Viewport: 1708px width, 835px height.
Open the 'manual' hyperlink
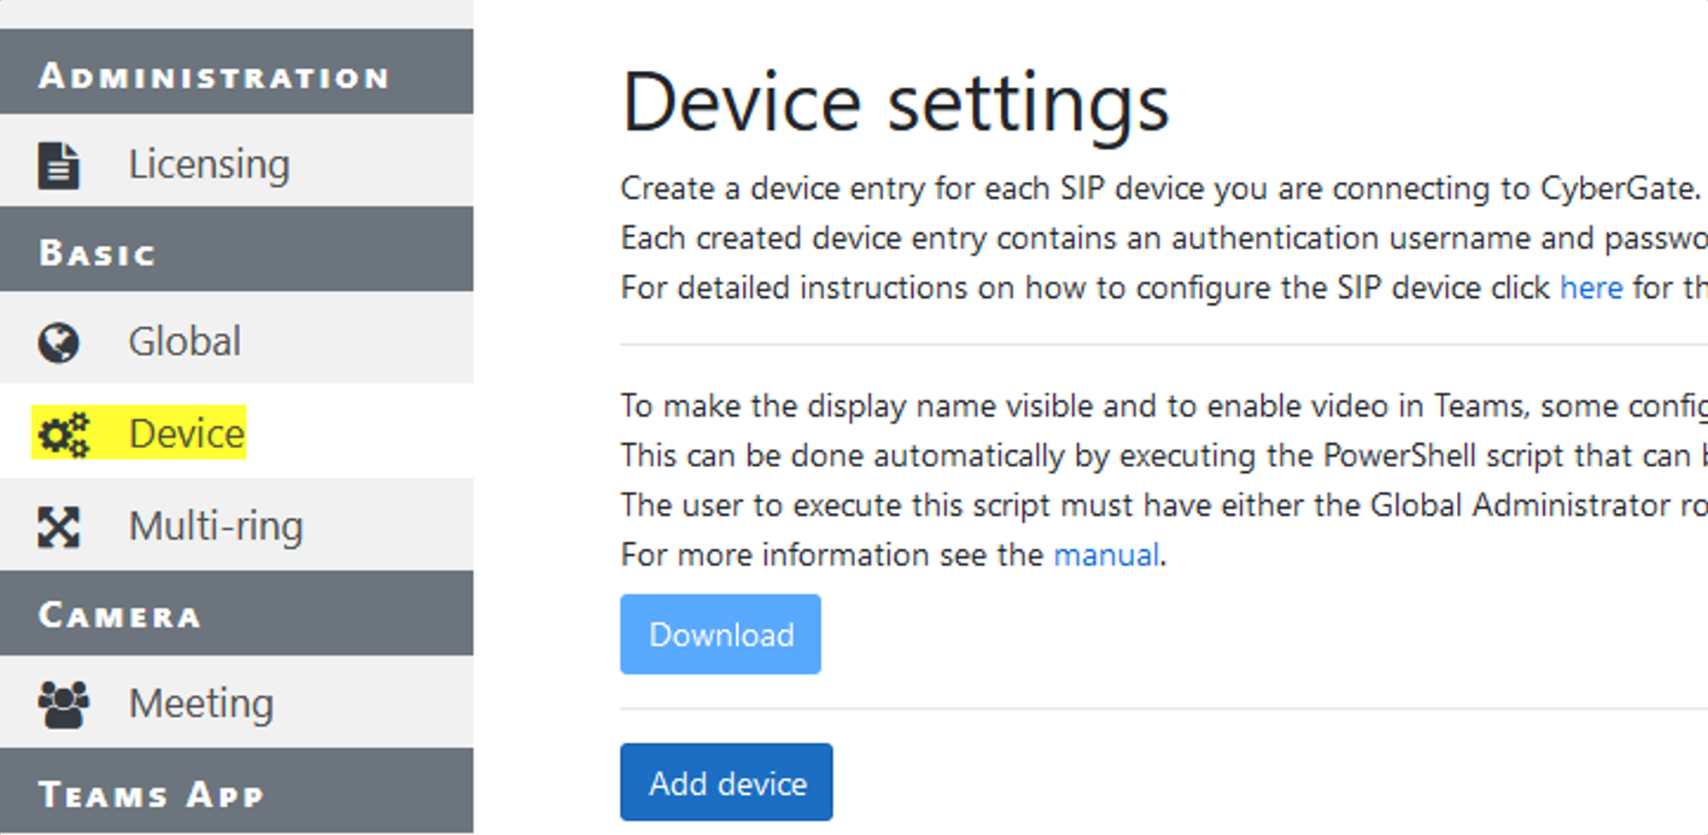coord(1106,555)
